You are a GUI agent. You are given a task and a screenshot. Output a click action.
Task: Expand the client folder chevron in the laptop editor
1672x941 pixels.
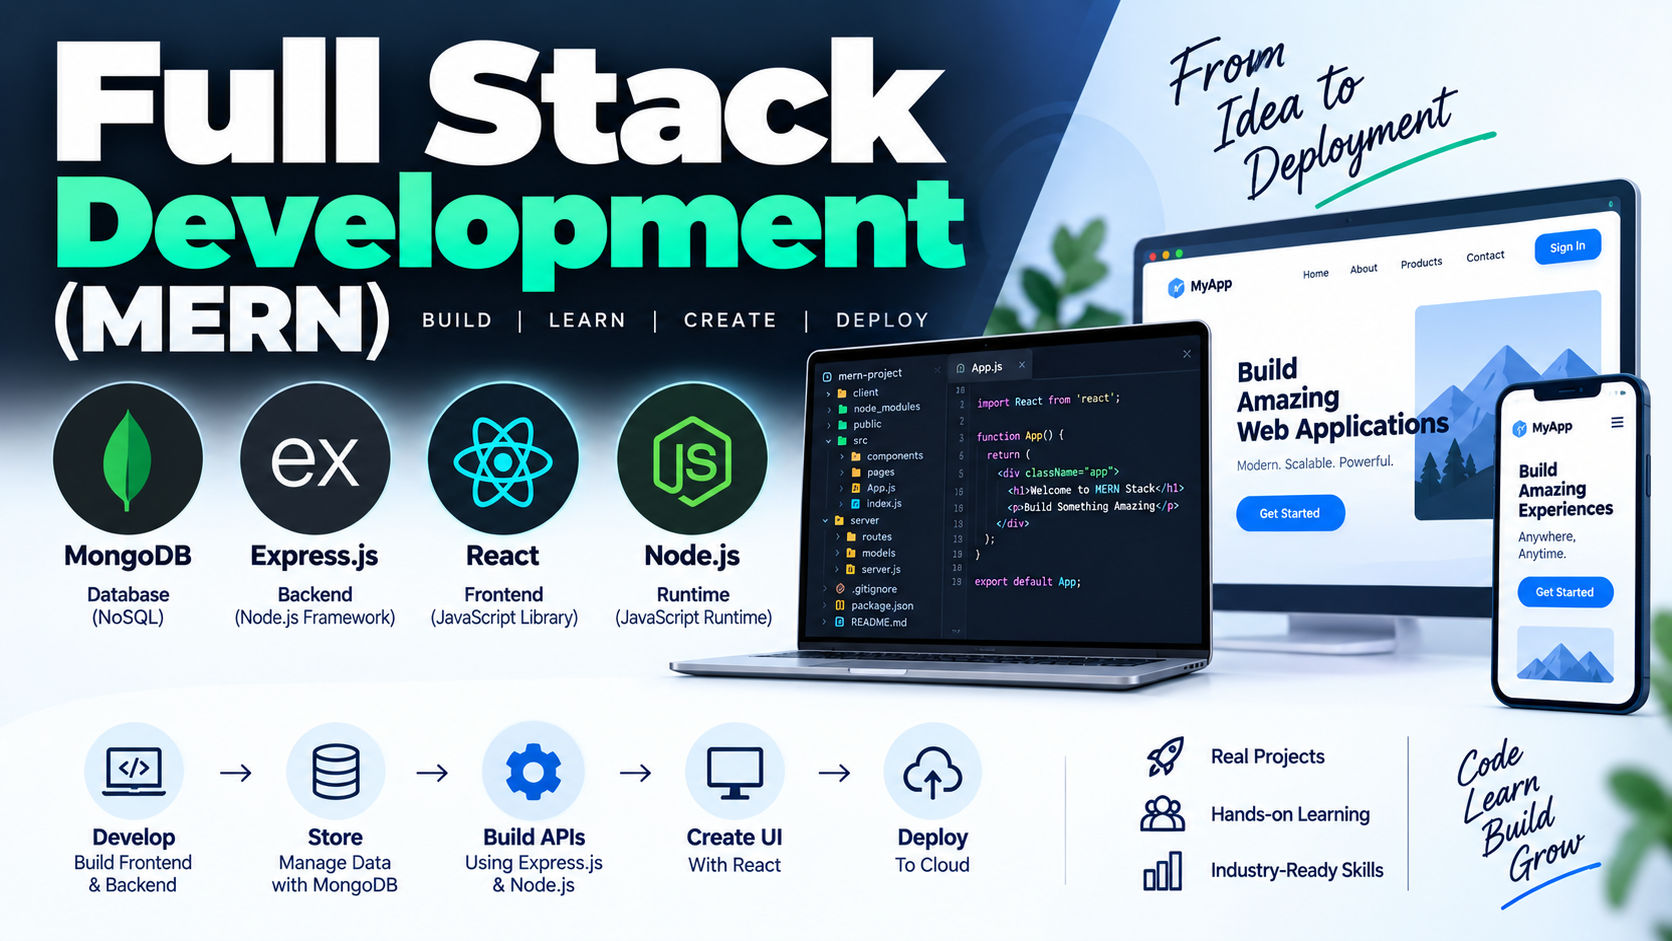click(829, 394)
